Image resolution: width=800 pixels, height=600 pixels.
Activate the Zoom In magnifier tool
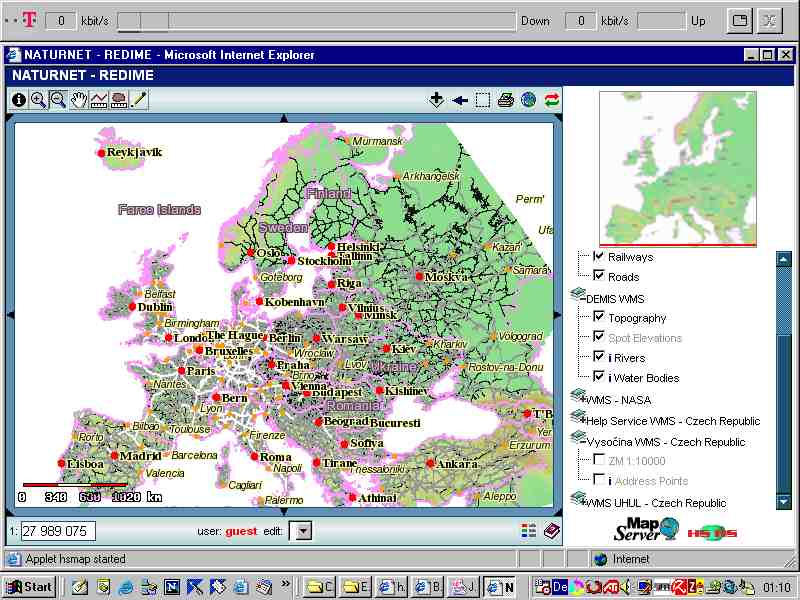point(39,99)
